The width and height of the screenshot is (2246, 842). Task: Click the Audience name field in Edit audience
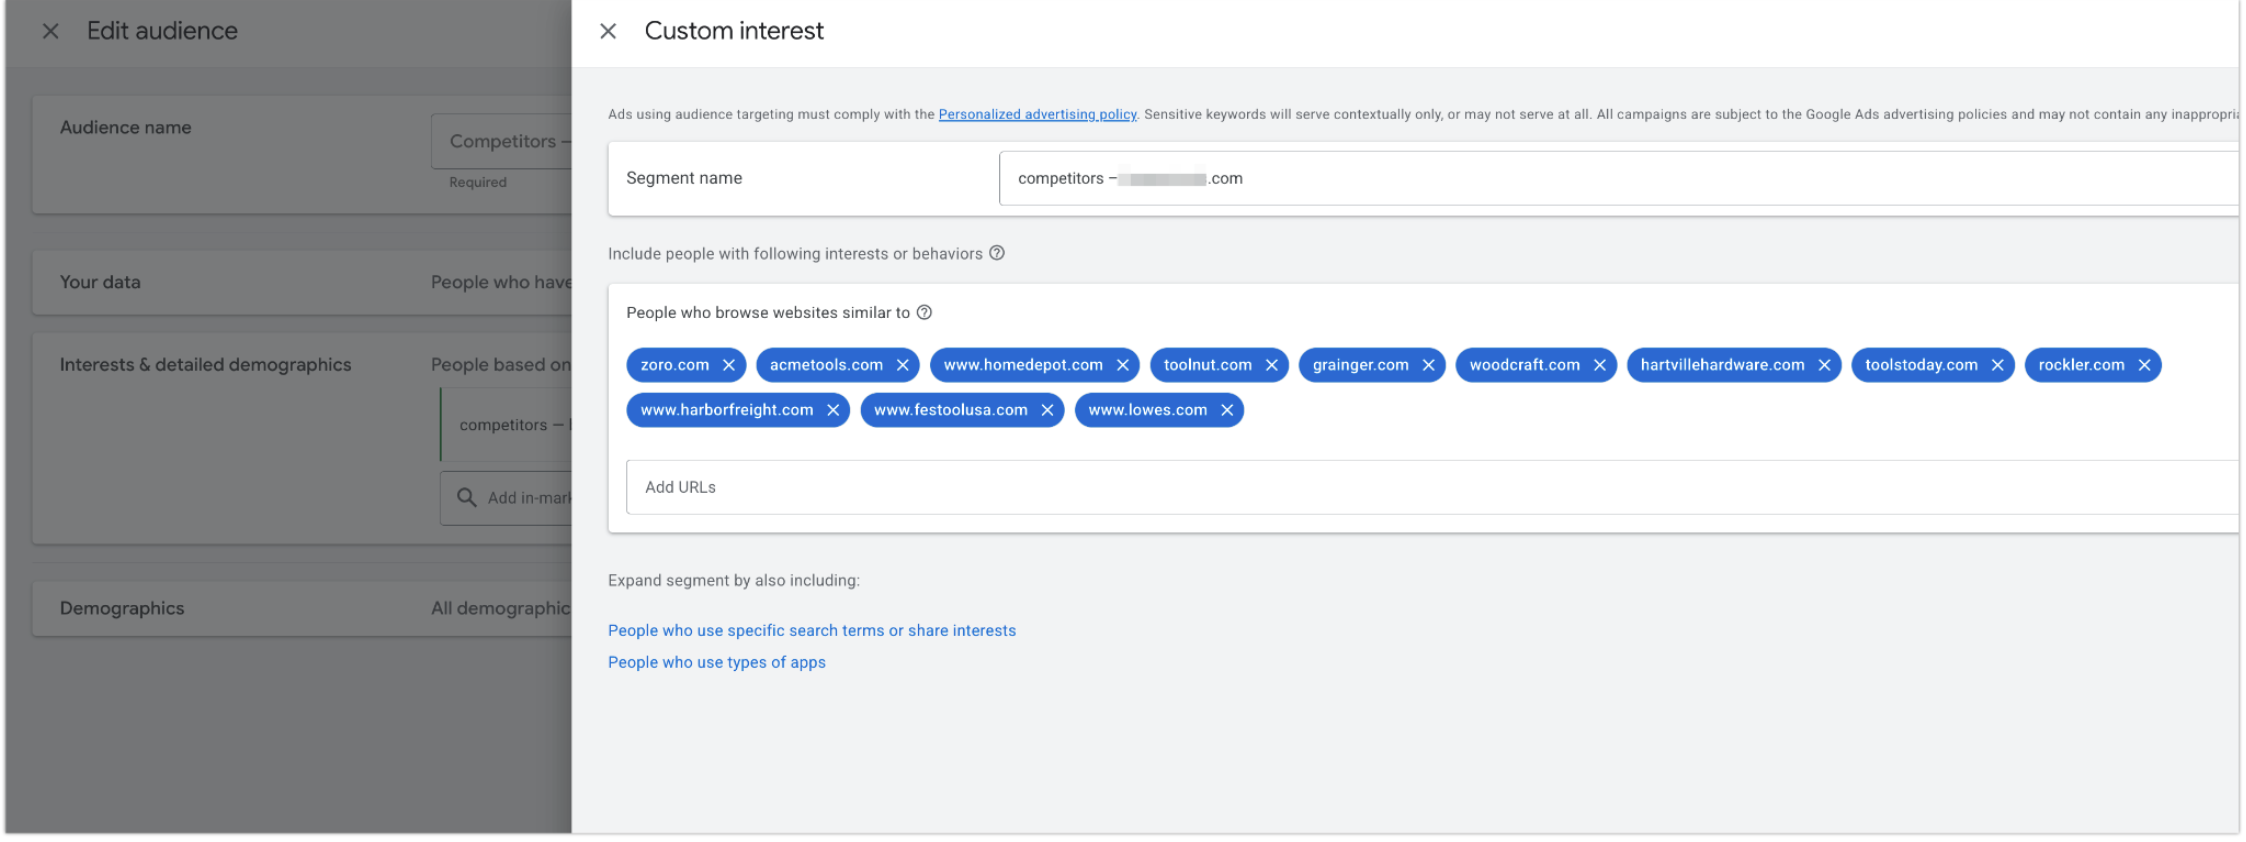point(501,141)
